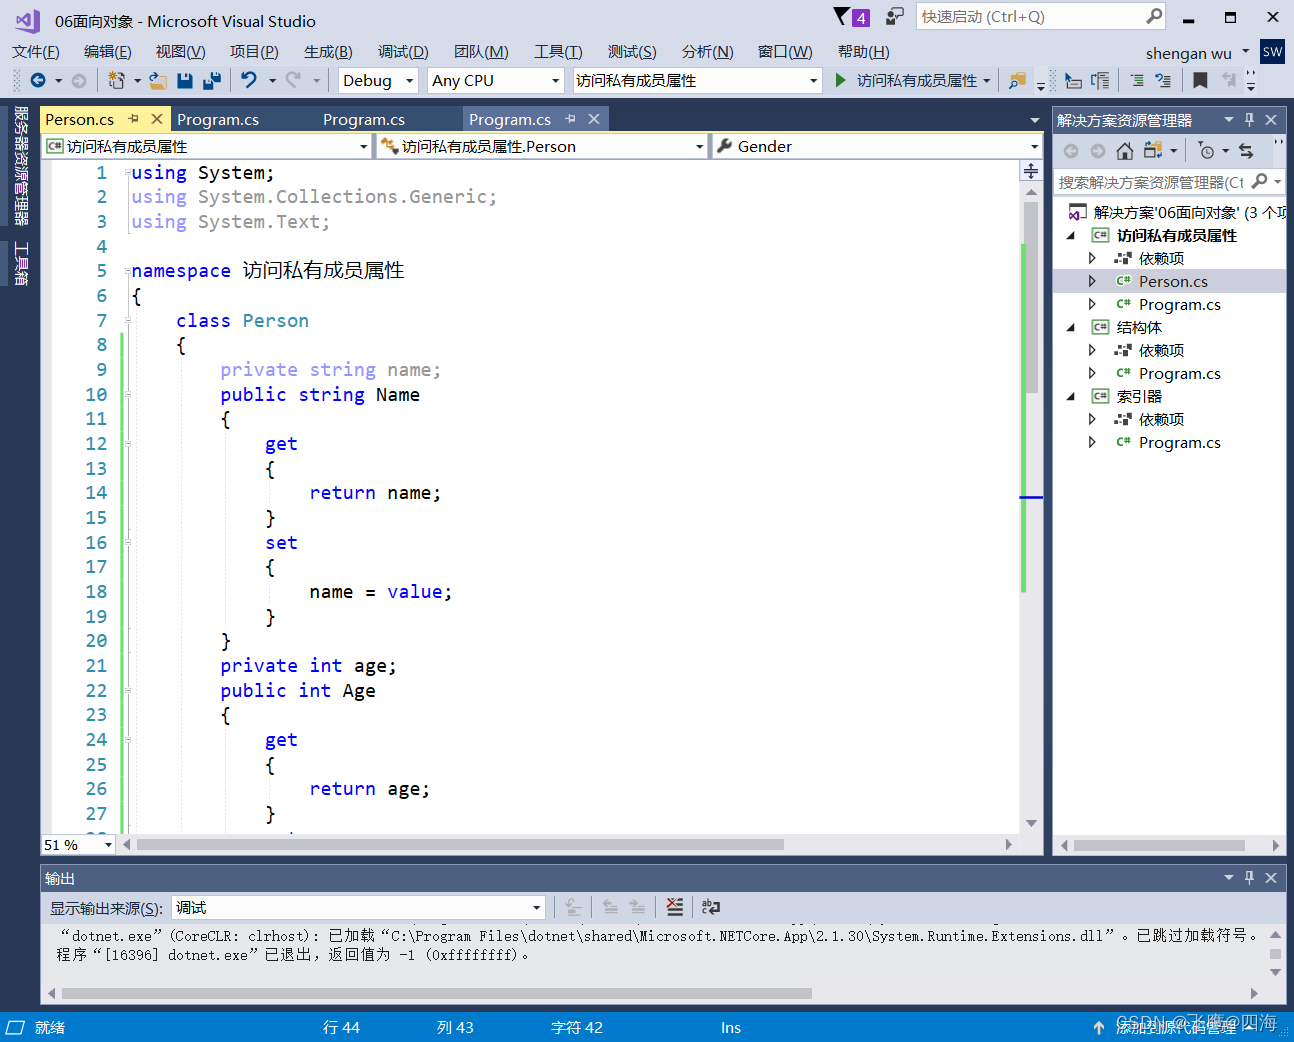Click 添加到源代码管理 in status bar
Viewport: 1294px width, 1042px height.
1176,1028
